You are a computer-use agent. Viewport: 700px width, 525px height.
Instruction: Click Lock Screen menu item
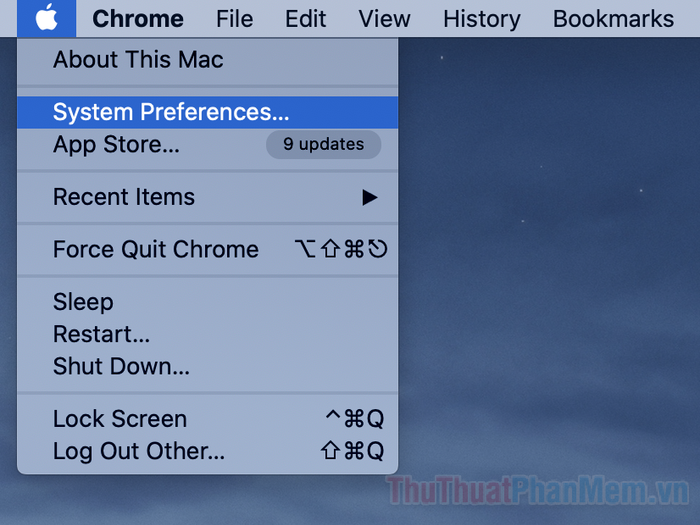(x=120, y=419)
